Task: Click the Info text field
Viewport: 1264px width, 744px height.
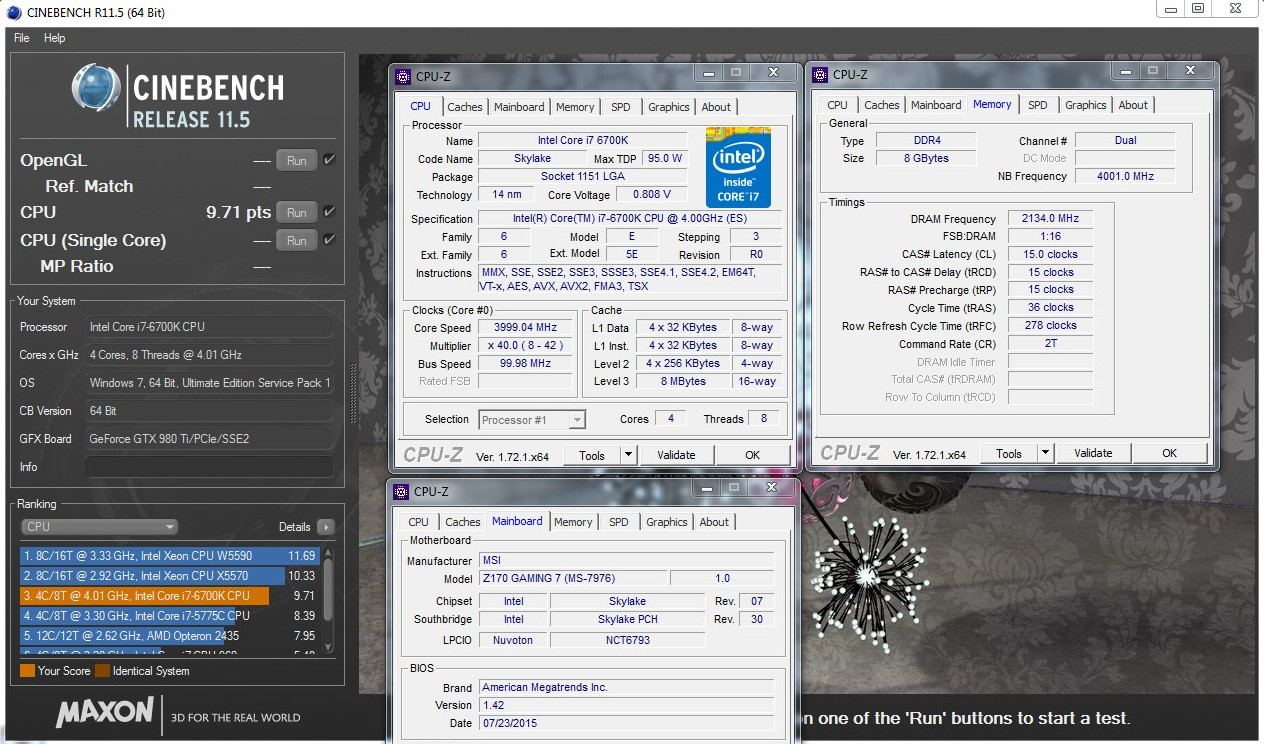Action: pos(209,467)
